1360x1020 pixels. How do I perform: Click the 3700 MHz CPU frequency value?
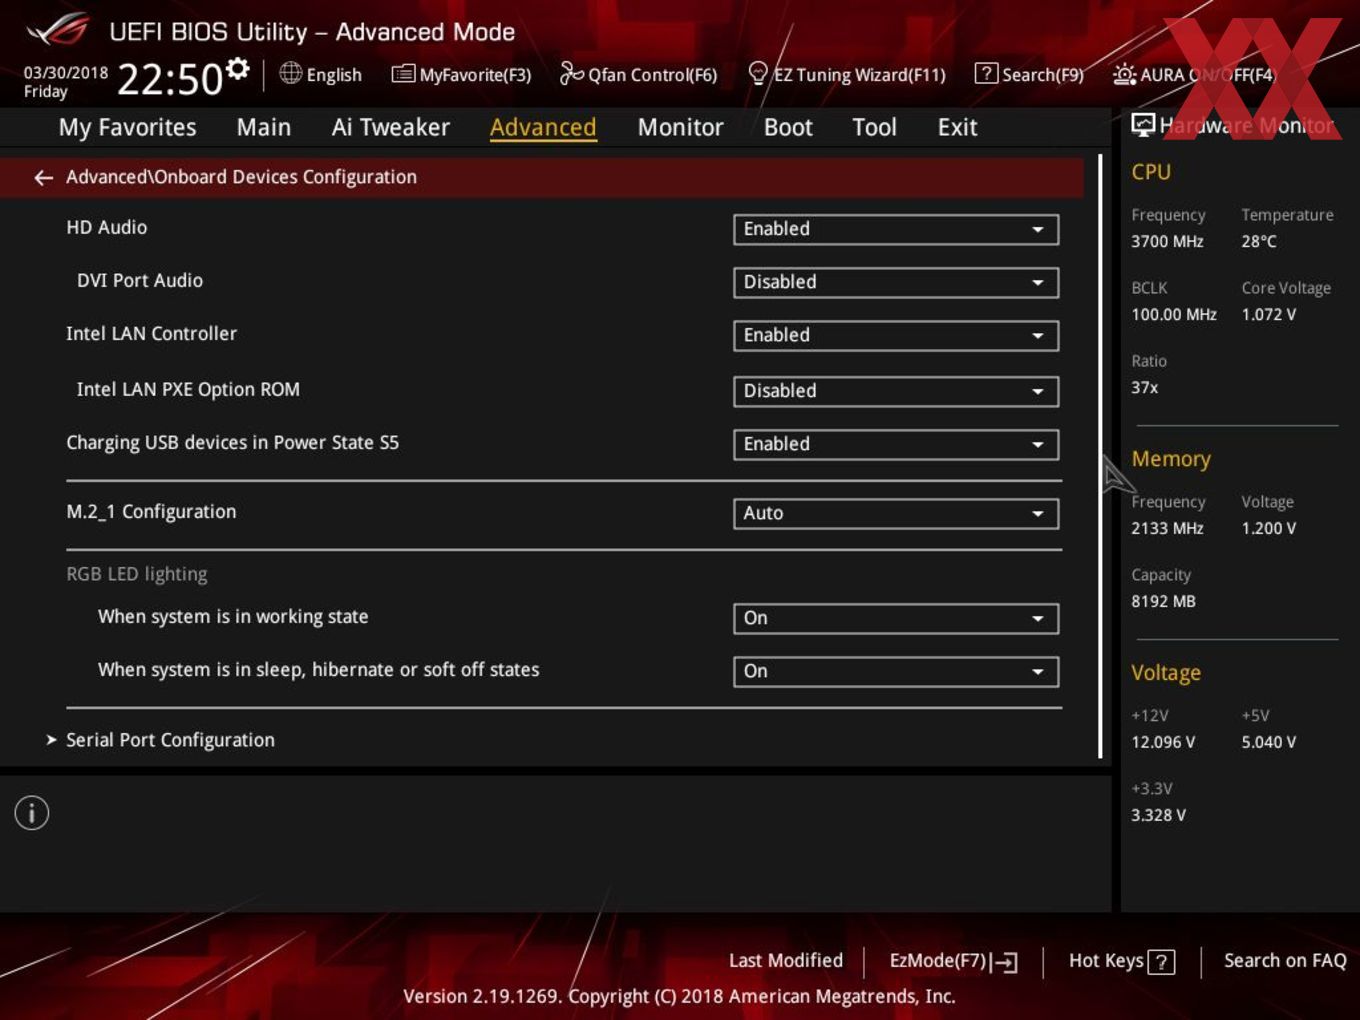[1167, 241]
